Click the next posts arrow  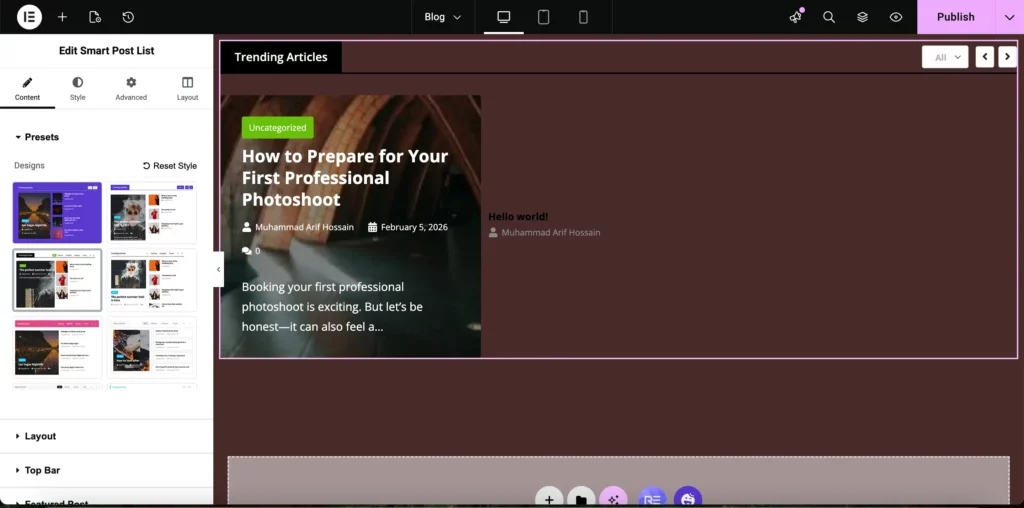[1007, 57]
